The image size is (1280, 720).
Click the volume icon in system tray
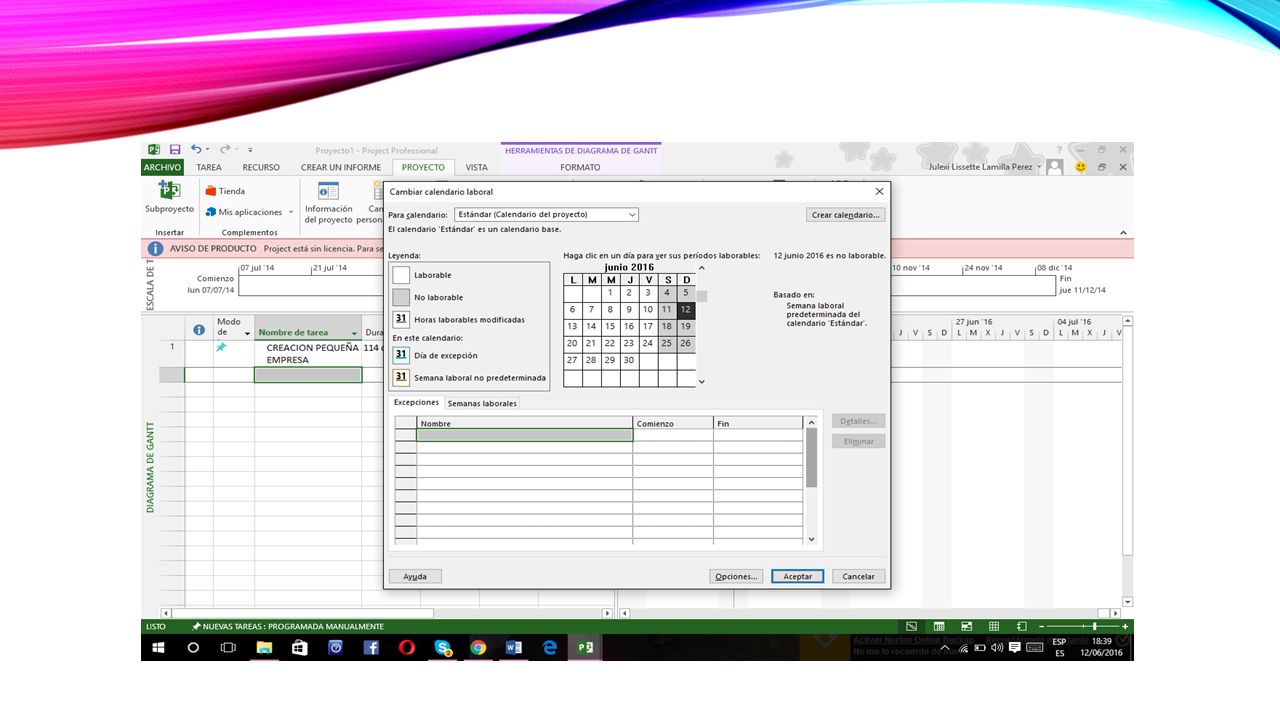(x=996, y=648)
